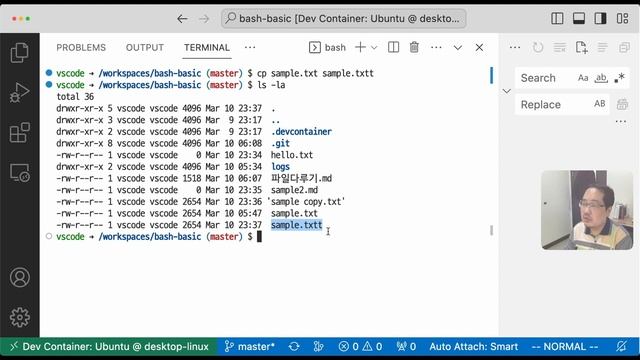Go forward with the right arrow

pos(204,19)
